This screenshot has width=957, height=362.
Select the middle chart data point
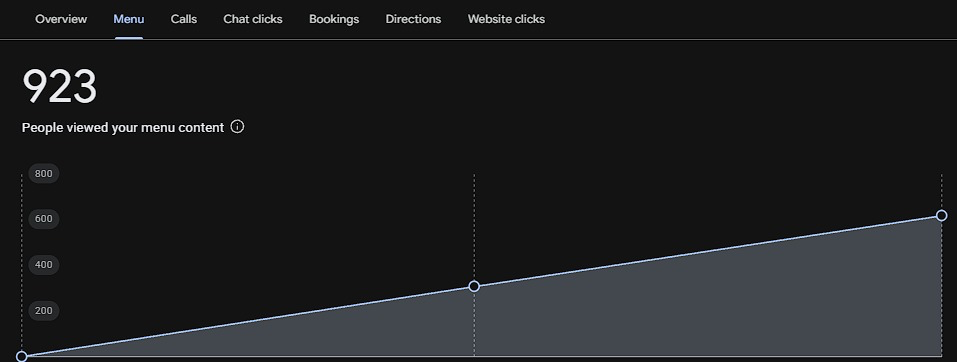(474, 286)
